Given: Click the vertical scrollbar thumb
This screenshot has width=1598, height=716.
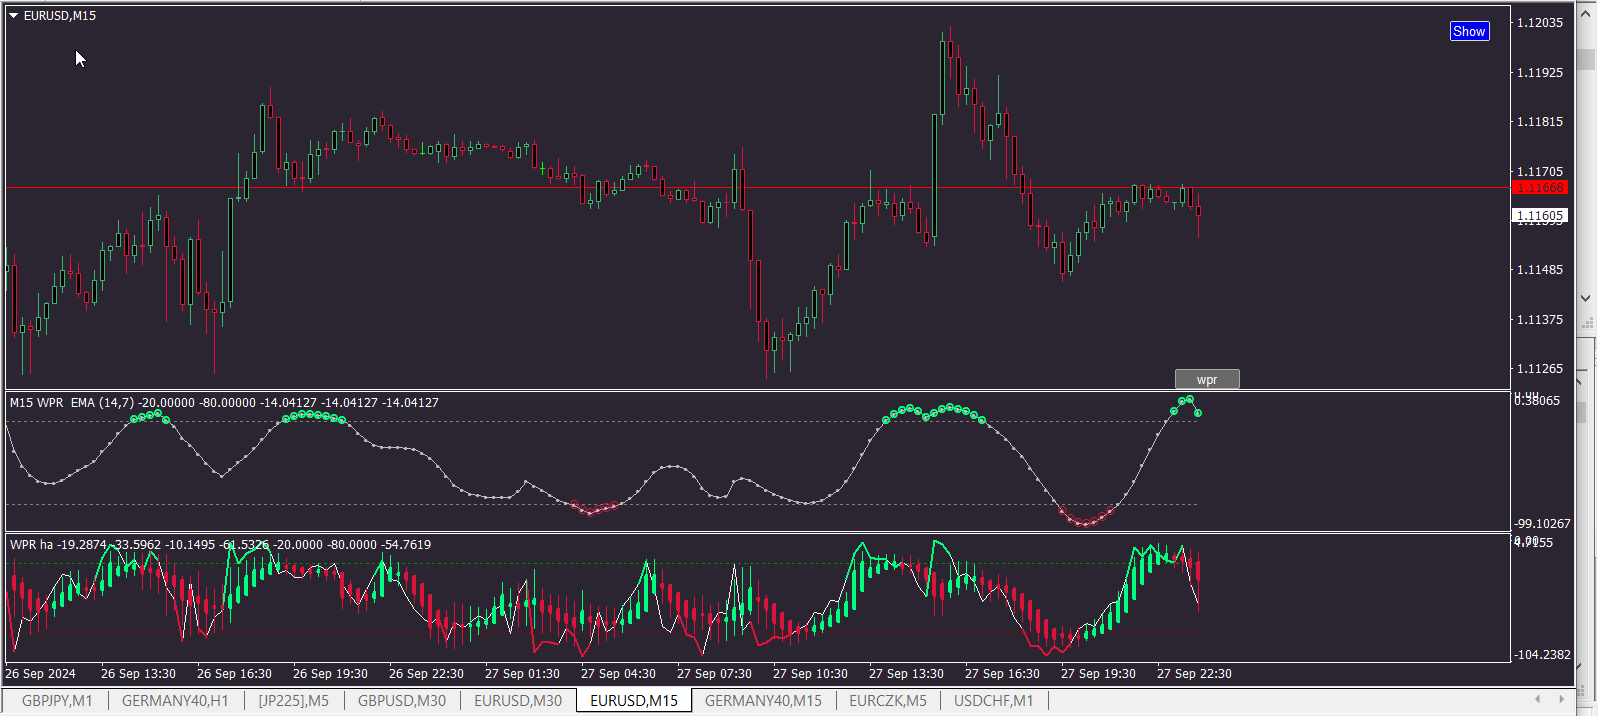Looking at the screenshot, I should click(x=1586, y=60).
